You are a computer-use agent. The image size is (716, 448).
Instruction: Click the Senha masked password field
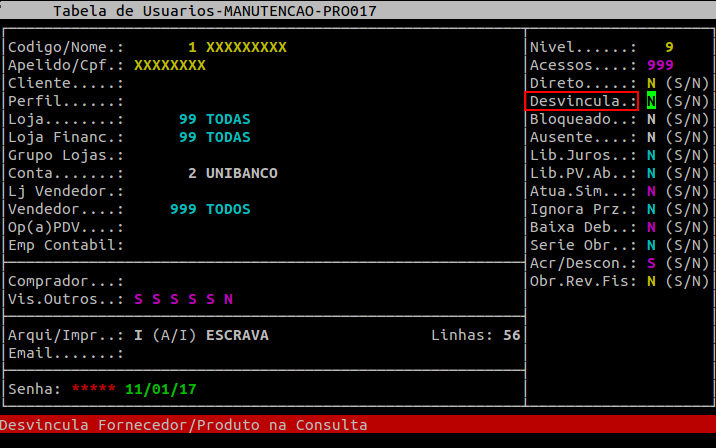click(x=94, y=389)
